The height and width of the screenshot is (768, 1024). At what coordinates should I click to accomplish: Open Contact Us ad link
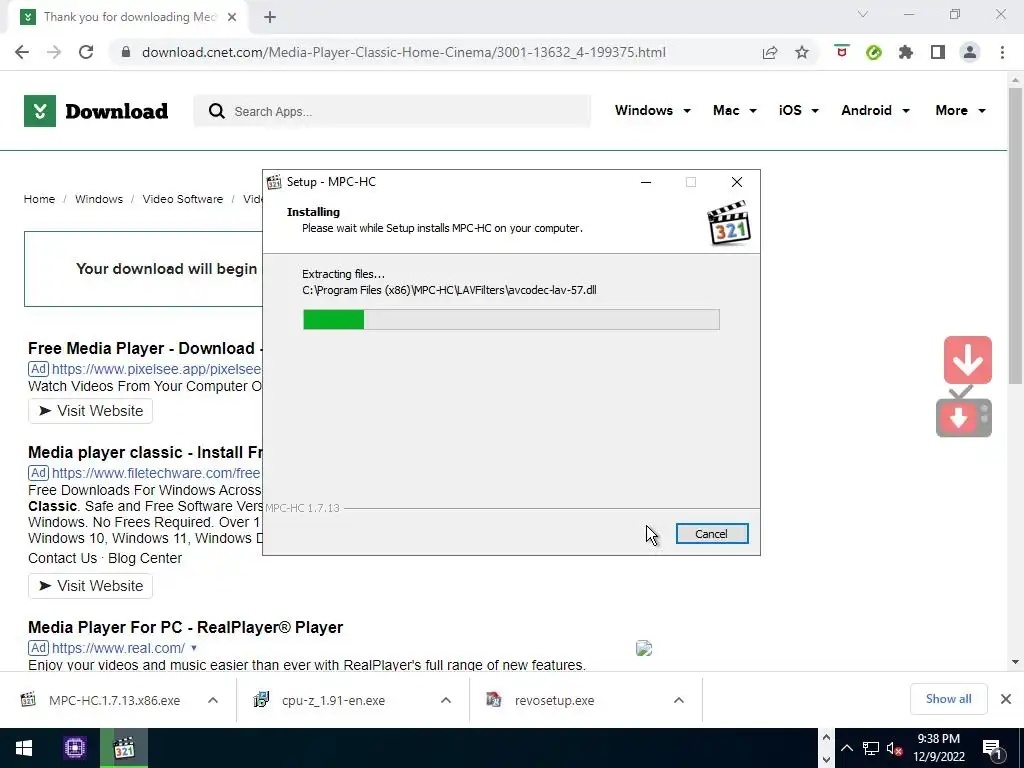[x=63, y=558]
